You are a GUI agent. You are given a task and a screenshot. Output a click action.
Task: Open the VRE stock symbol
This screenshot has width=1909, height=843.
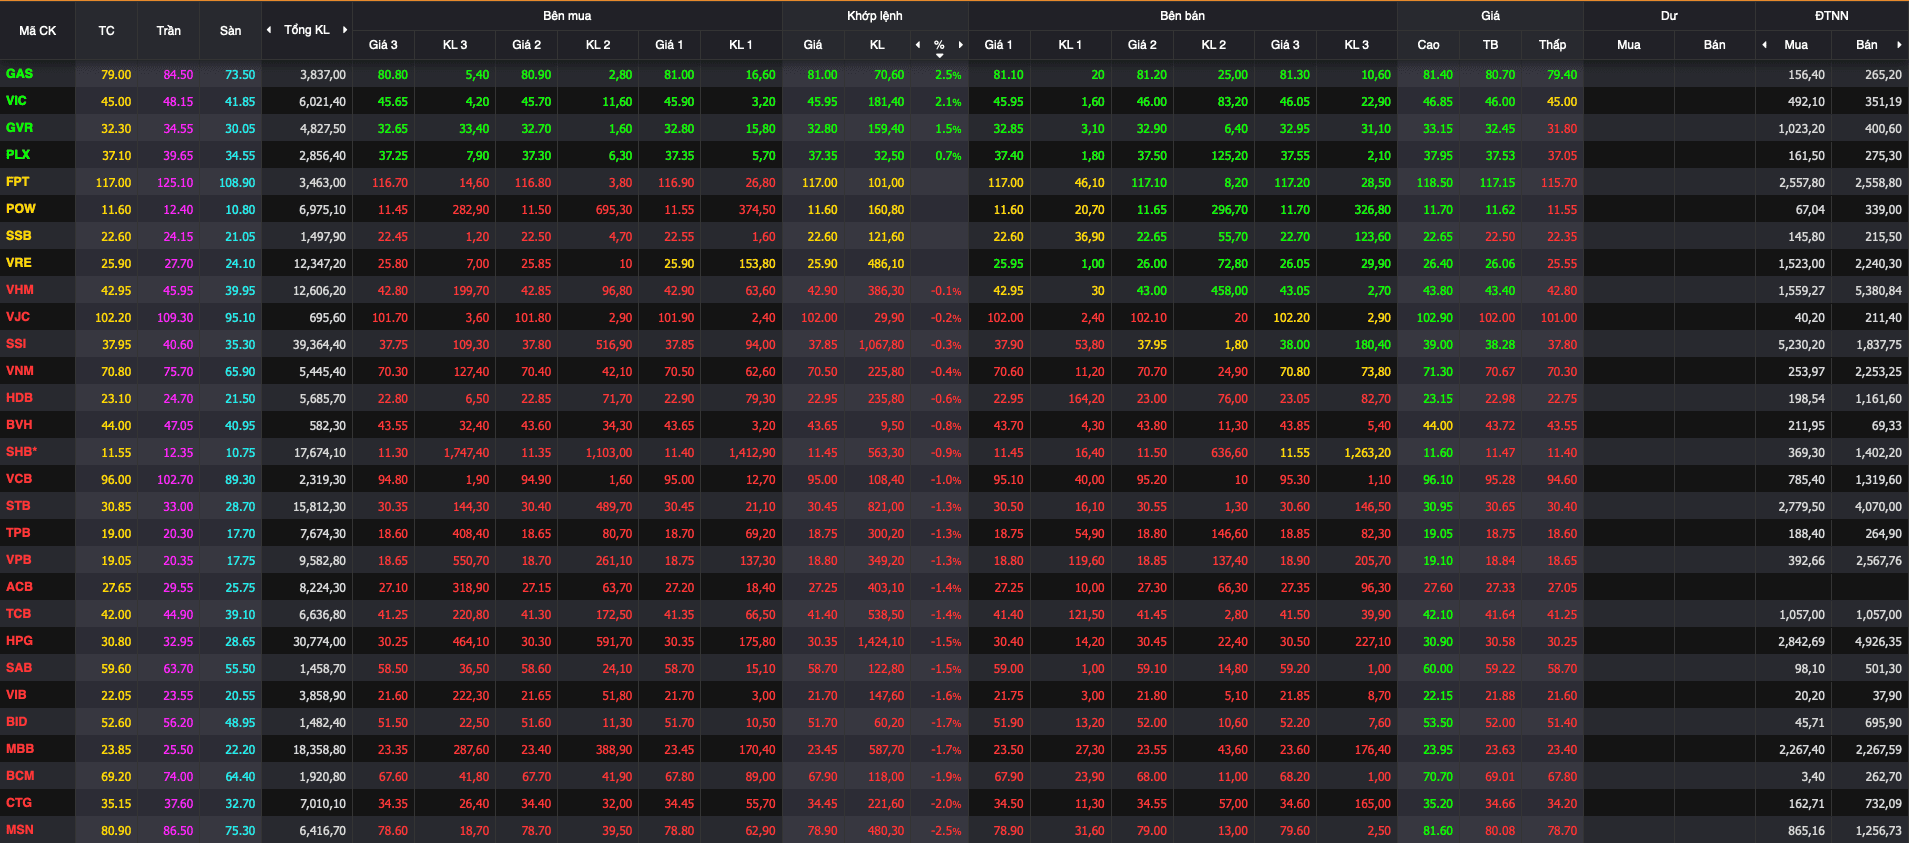18,263
